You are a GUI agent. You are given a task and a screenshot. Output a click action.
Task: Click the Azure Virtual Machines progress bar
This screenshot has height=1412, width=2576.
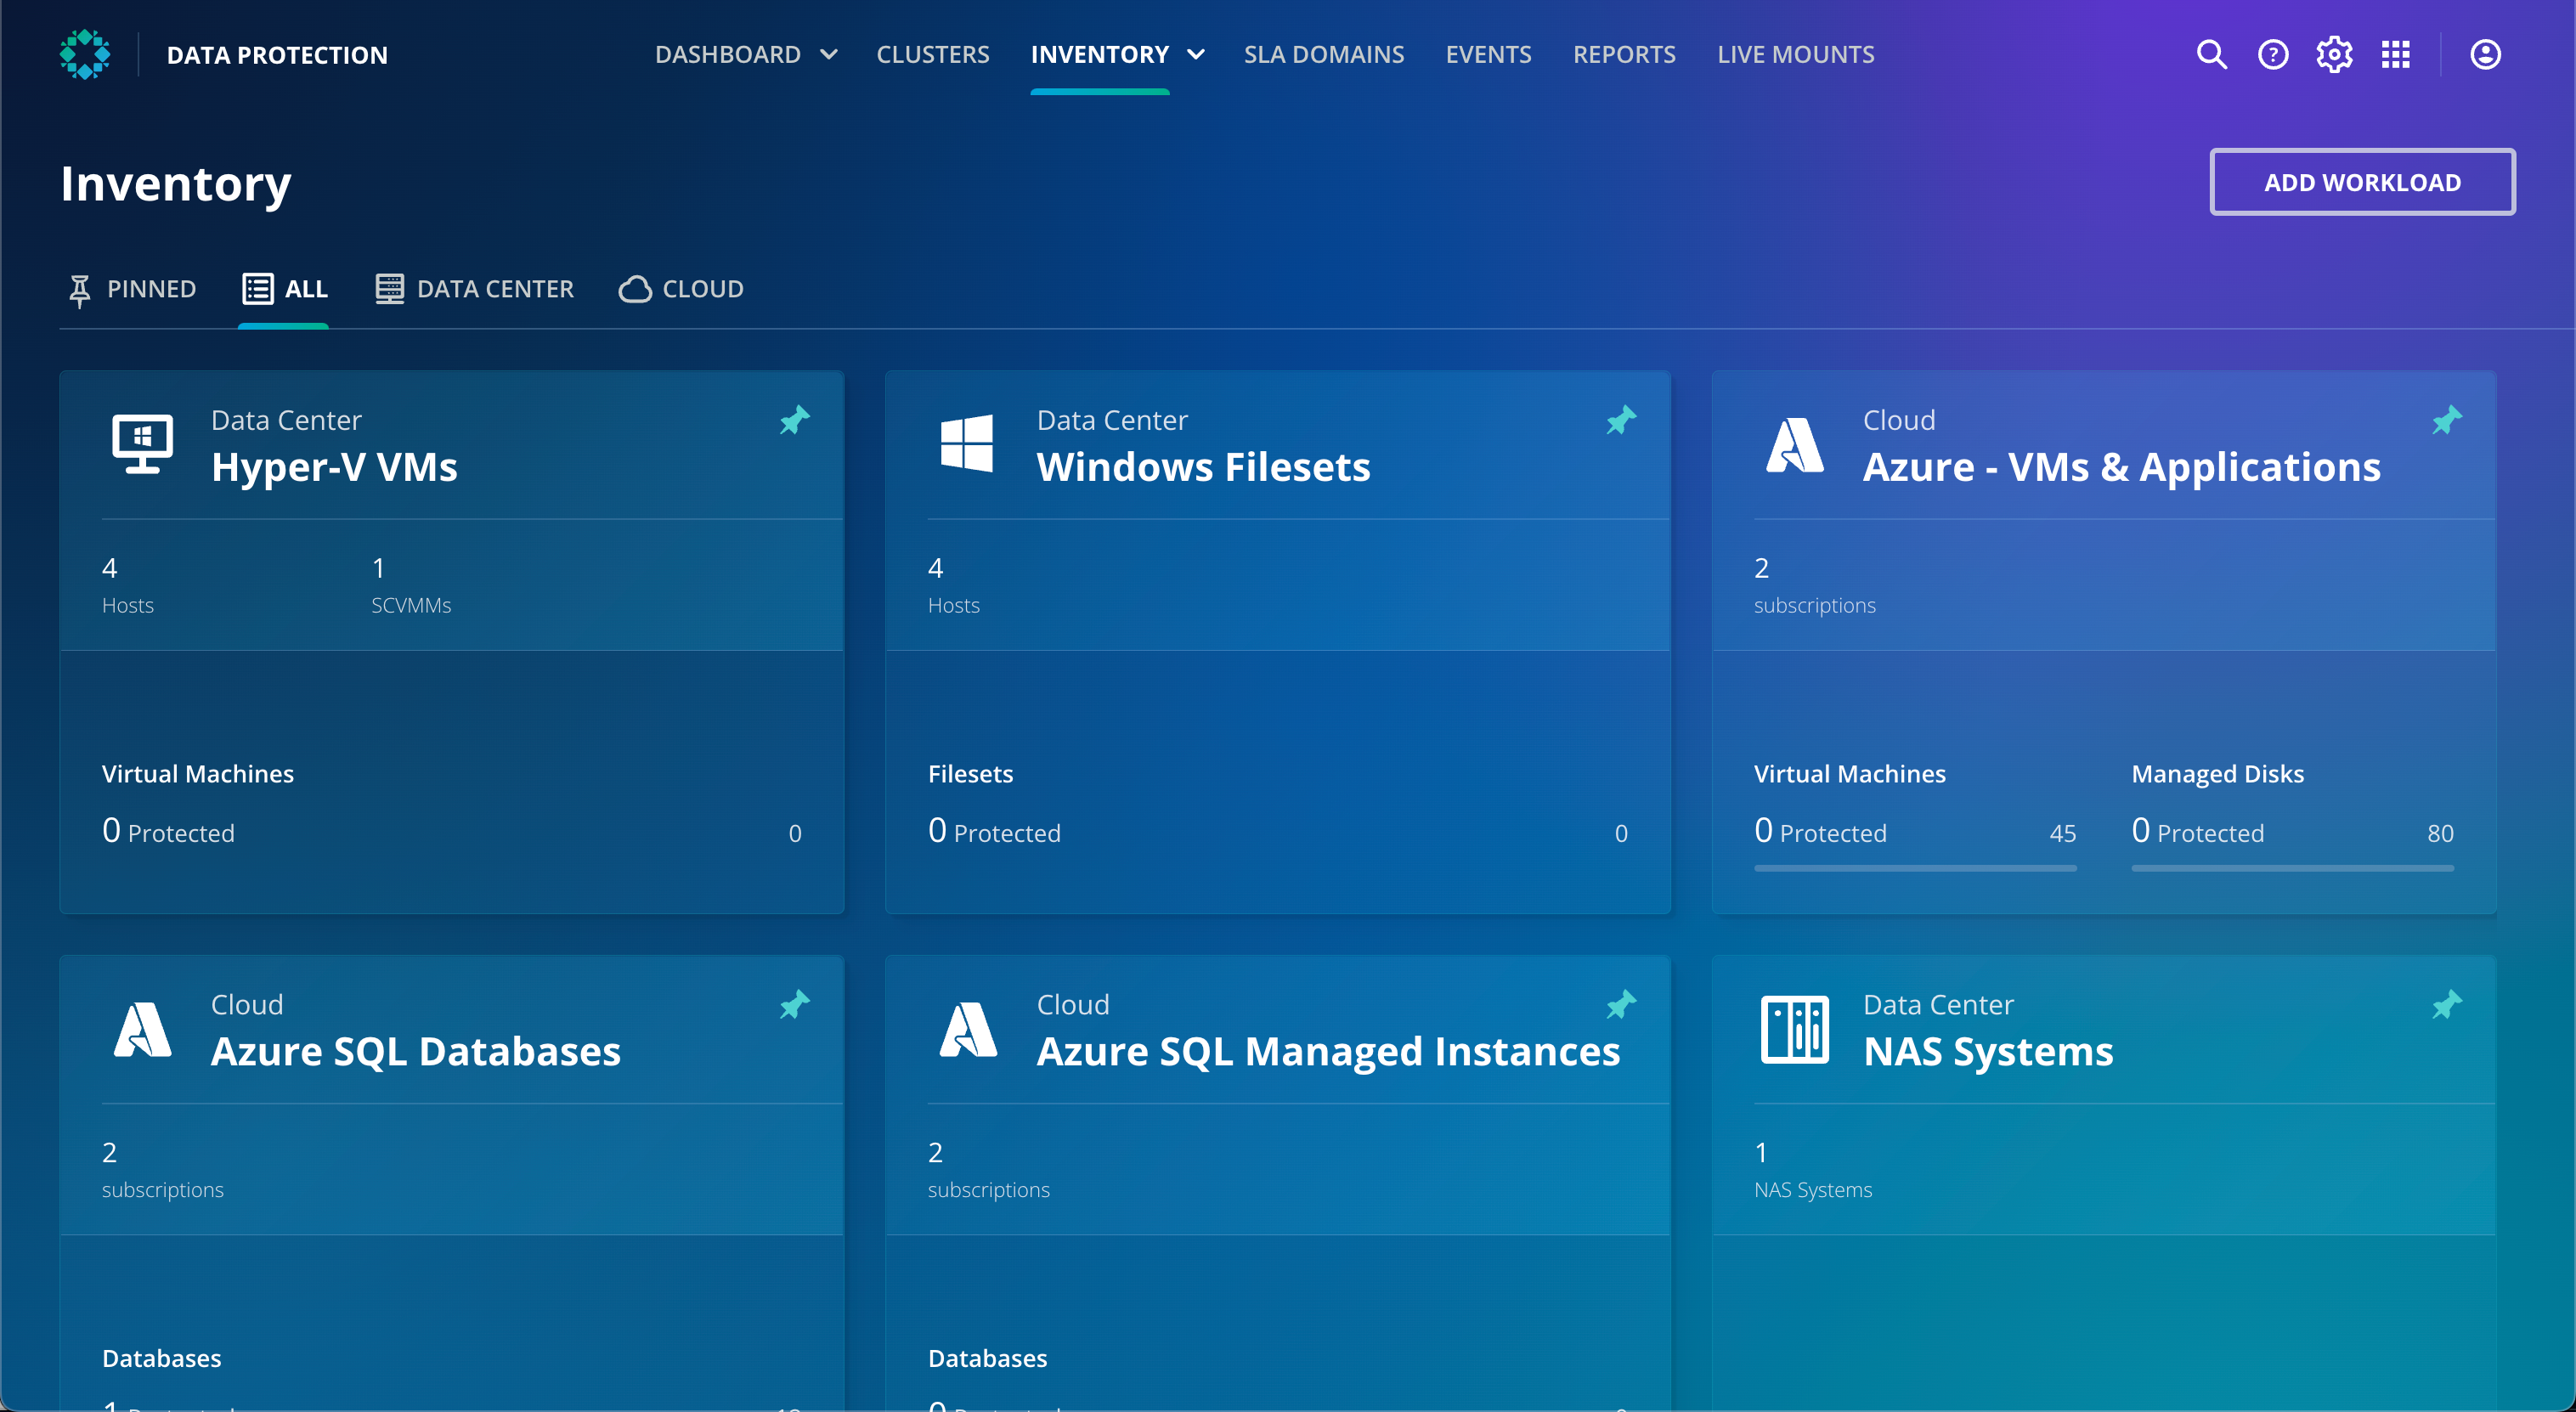1915,868
